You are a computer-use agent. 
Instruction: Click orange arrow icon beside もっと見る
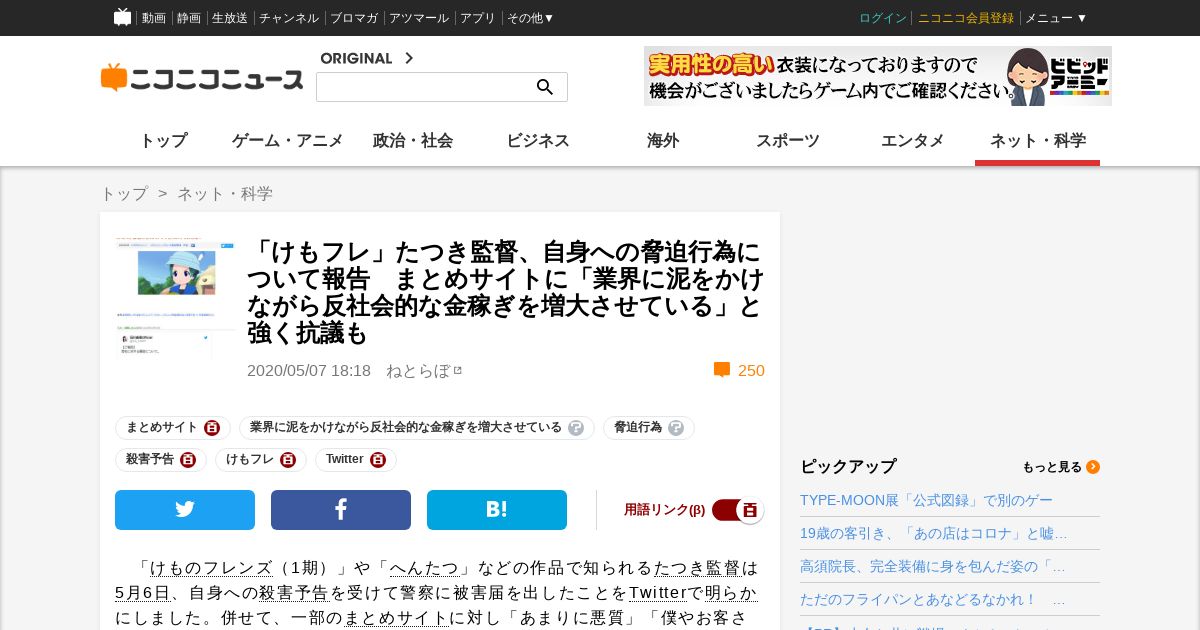tap(1093, 467)
